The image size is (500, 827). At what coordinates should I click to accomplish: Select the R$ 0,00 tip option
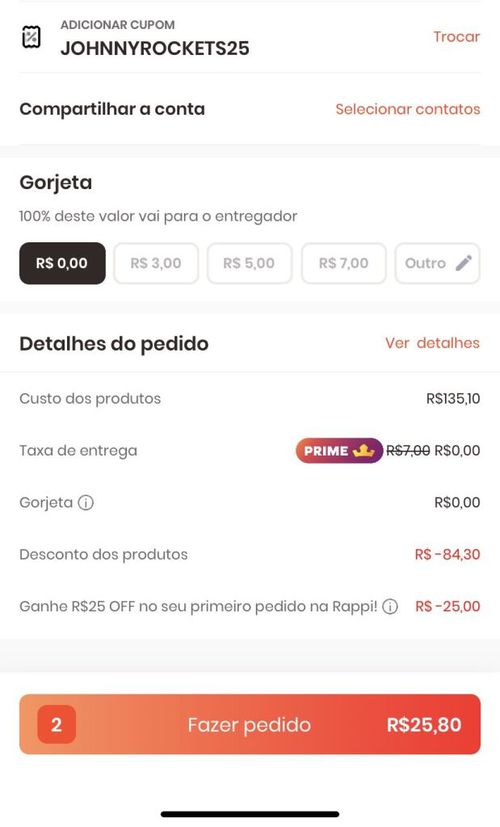(62, 263)
